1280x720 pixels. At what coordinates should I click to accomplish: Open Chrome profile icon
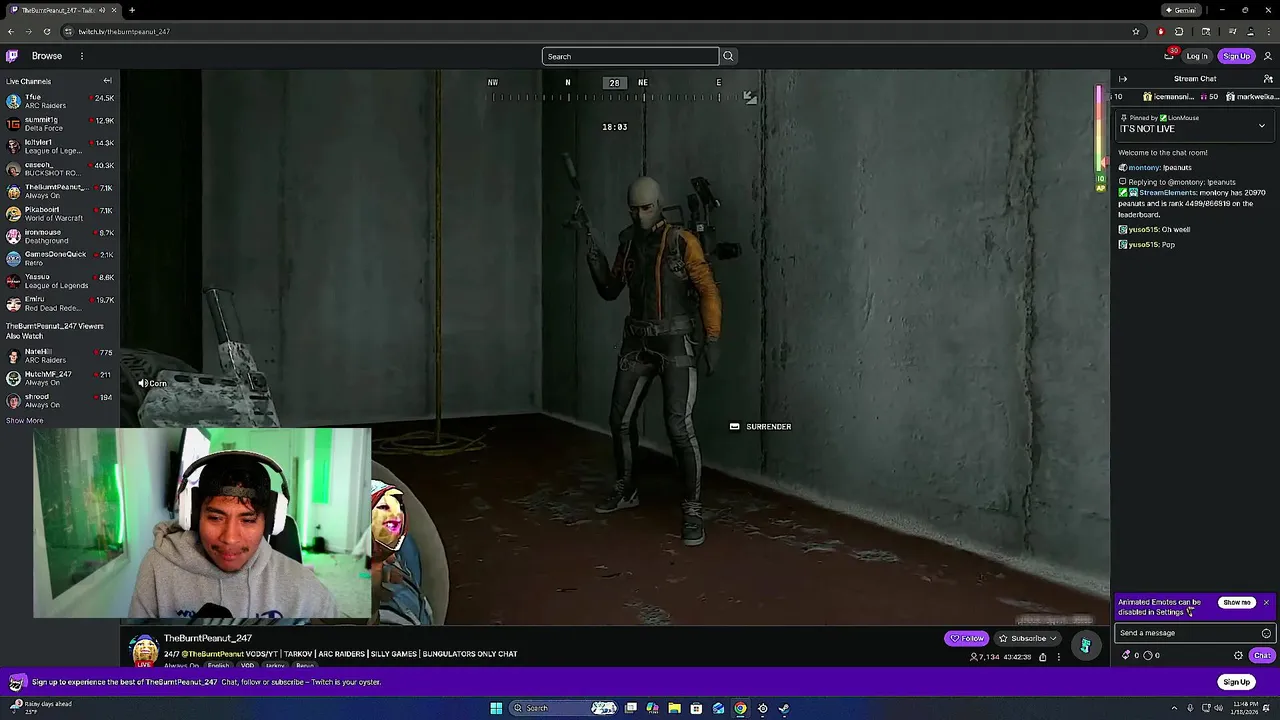click(x=1250, y=31)
